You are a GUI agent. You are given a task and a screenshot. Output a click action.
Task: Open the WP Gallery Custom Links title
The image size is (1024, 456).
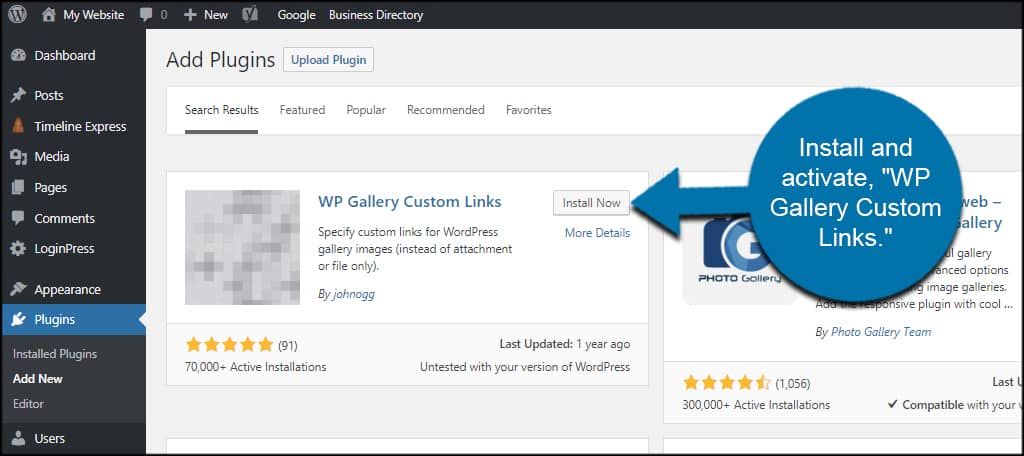[410, 201]
